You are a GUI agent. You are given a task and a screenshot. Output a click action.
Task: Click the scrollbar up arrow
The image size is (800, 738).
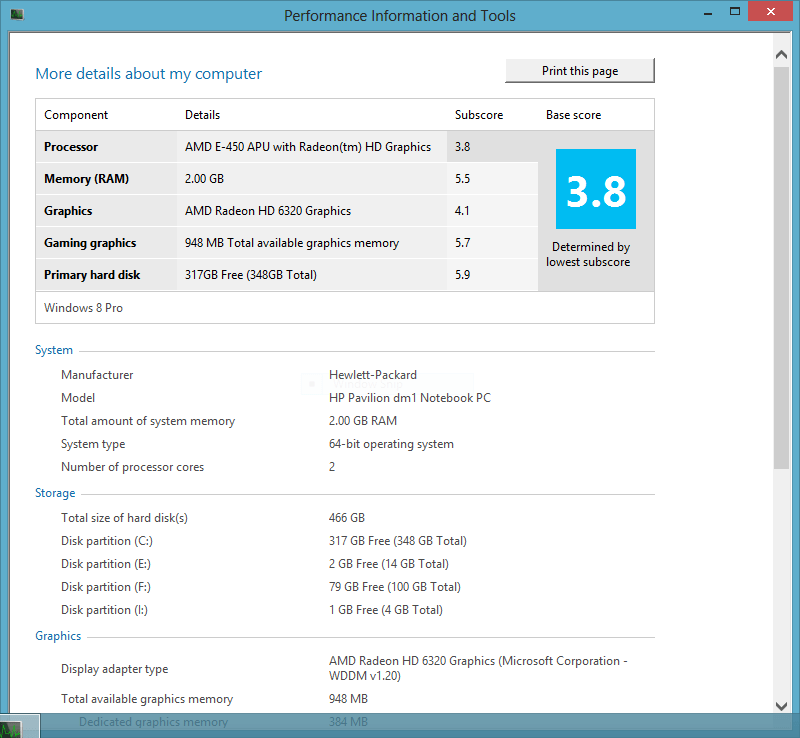781,55
